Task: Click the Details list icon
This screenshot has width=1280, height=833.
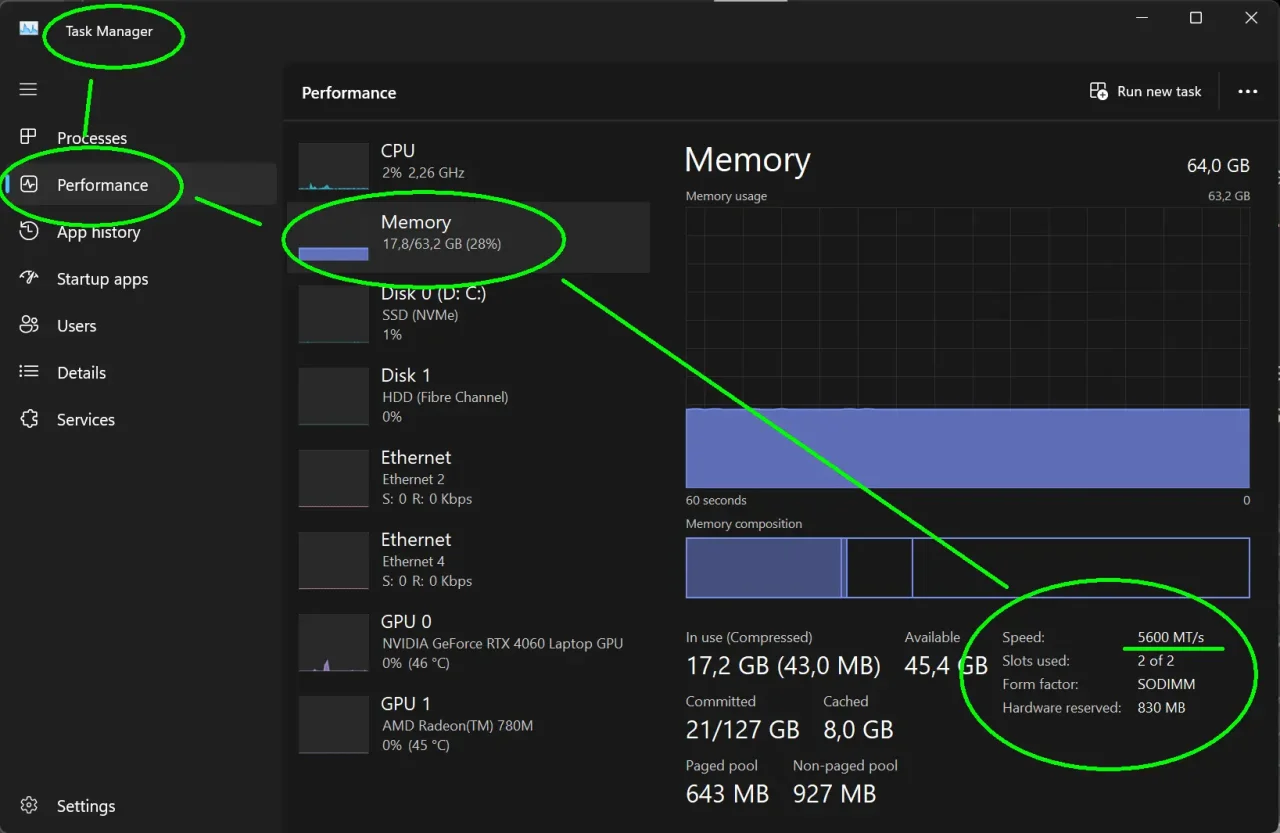Action: (x=29, y=372)
